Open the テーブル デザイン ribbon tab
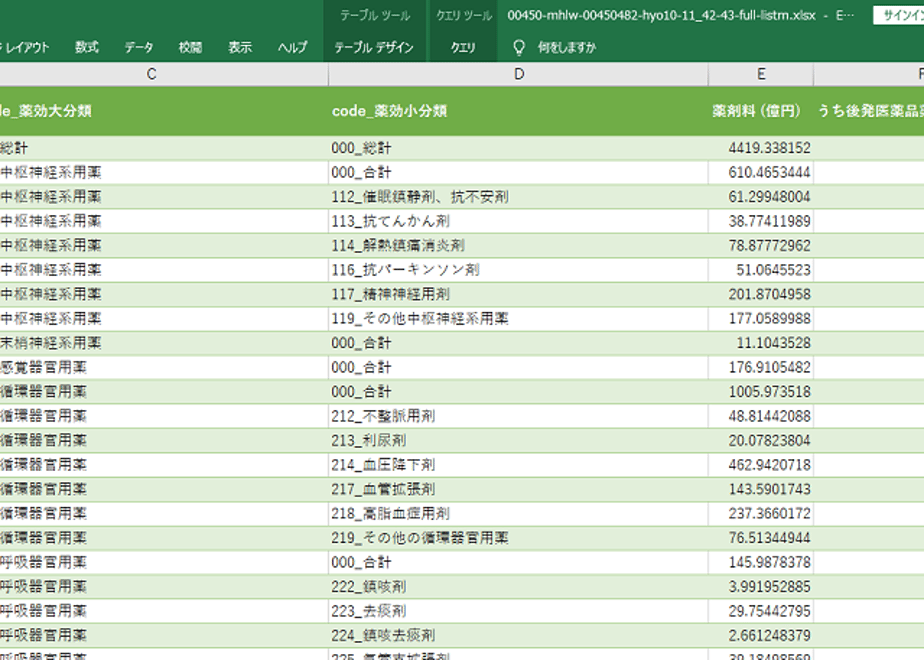The height and width of the screenshot is (660, 924). pyautogui.click(x=374, y=47)
